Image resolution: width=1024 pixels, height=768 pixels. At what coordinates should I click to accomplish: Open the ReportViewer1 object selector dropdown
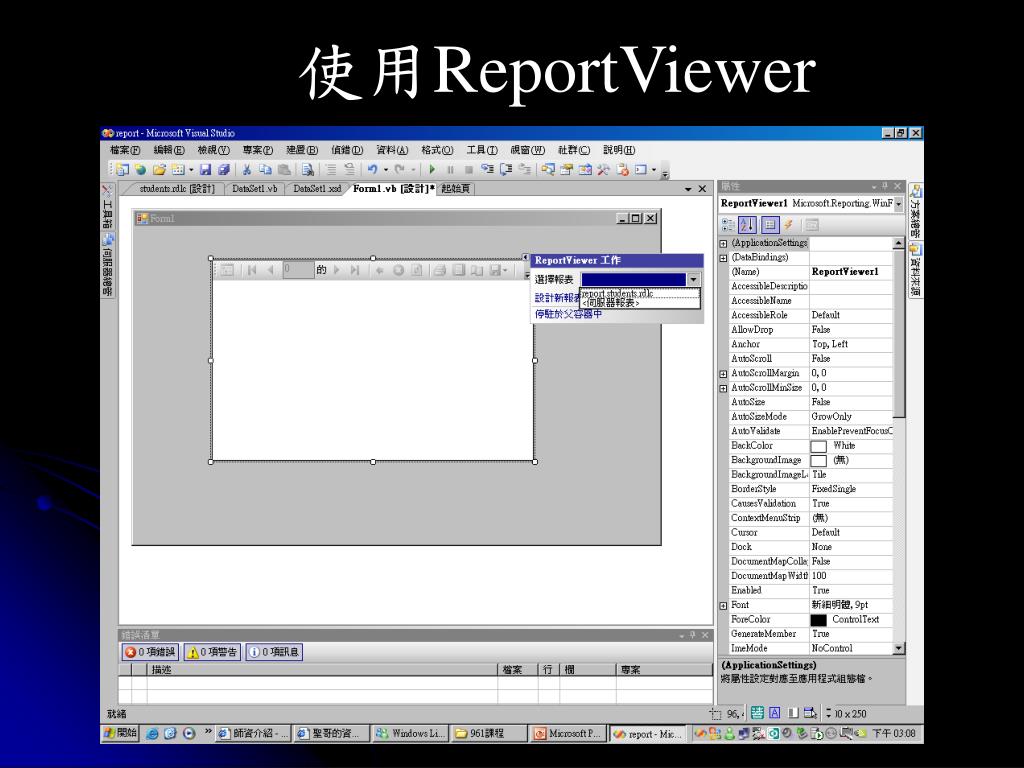tap(899, 204)
